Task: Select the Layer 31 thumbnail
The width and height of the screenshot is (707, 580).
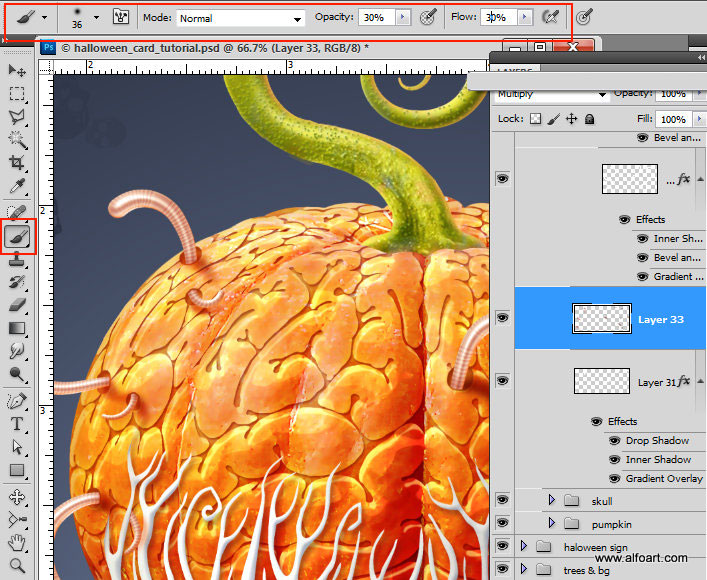Action: 601,381
